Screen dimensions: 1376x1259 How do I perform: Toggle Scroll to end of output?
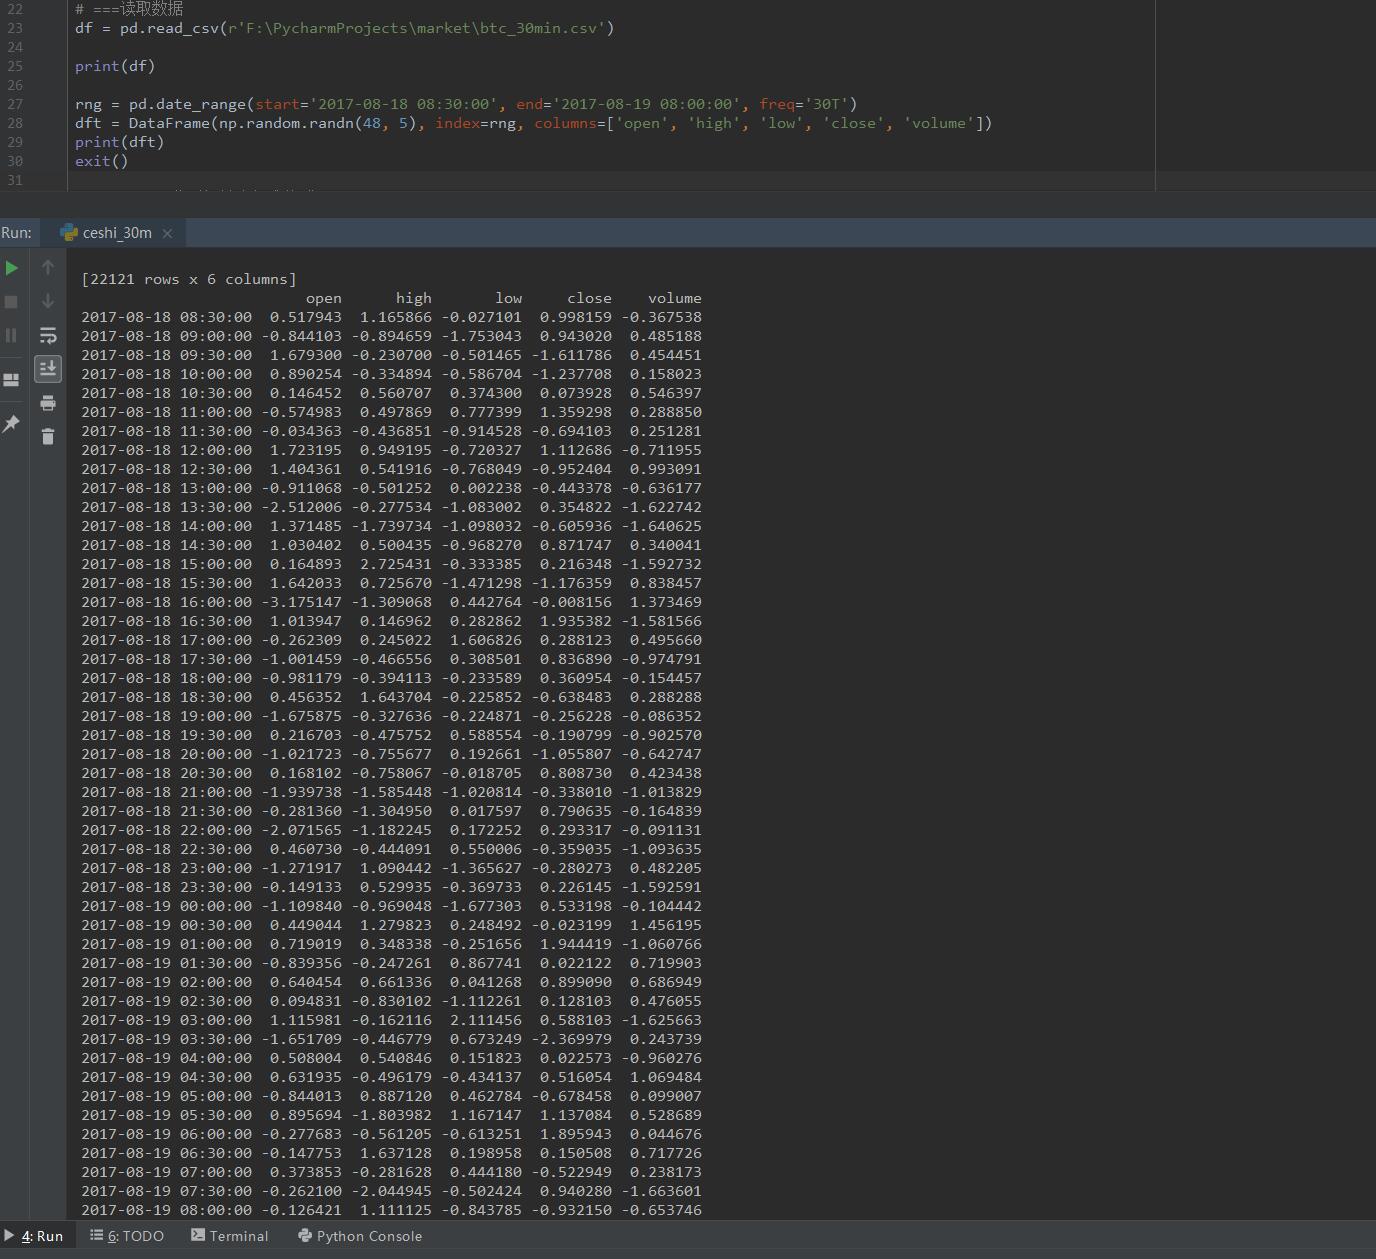coord(48,369)
